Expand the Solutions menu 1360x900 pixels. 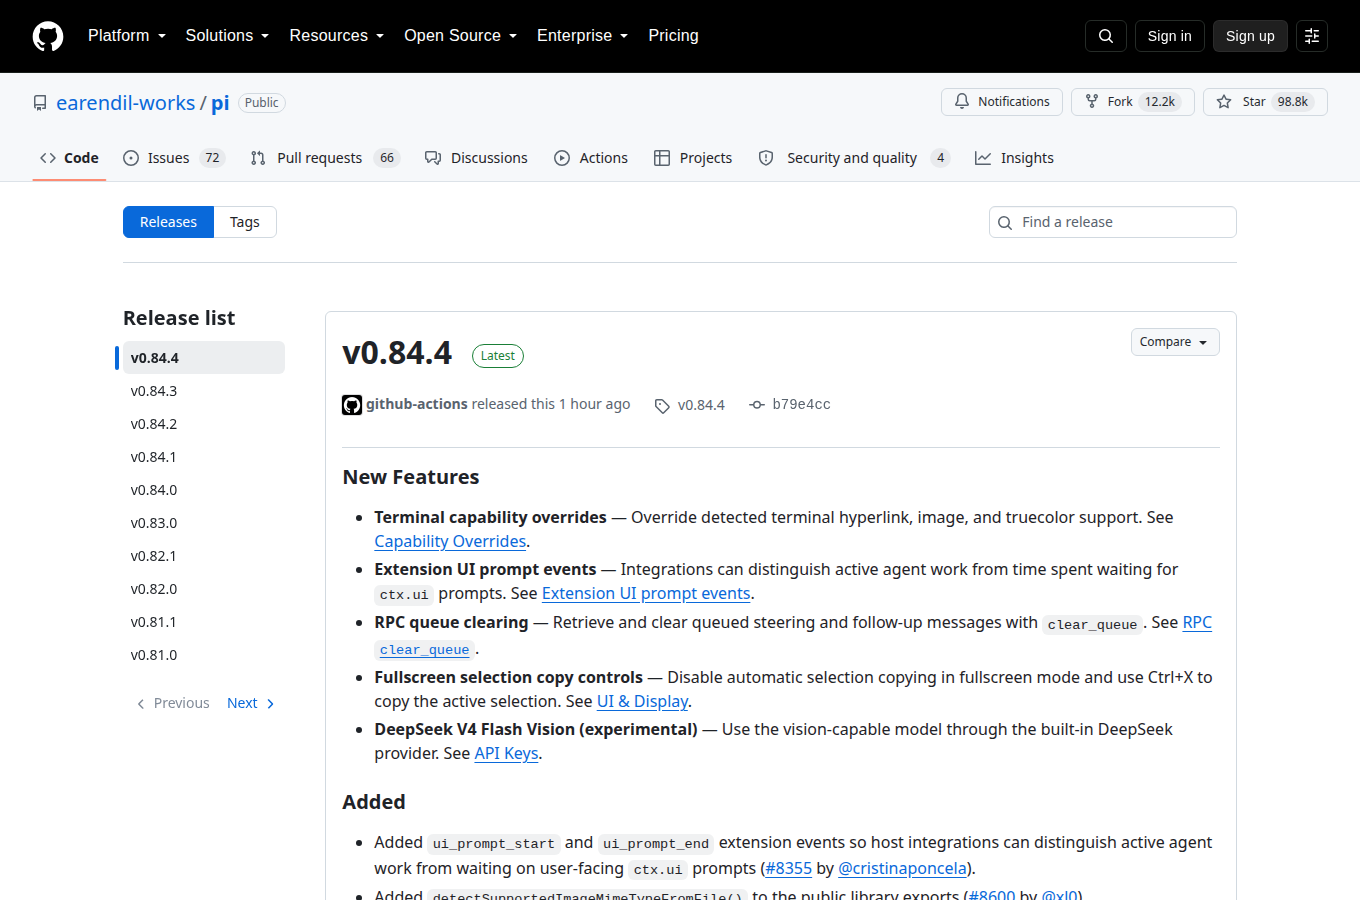point(228,36)
